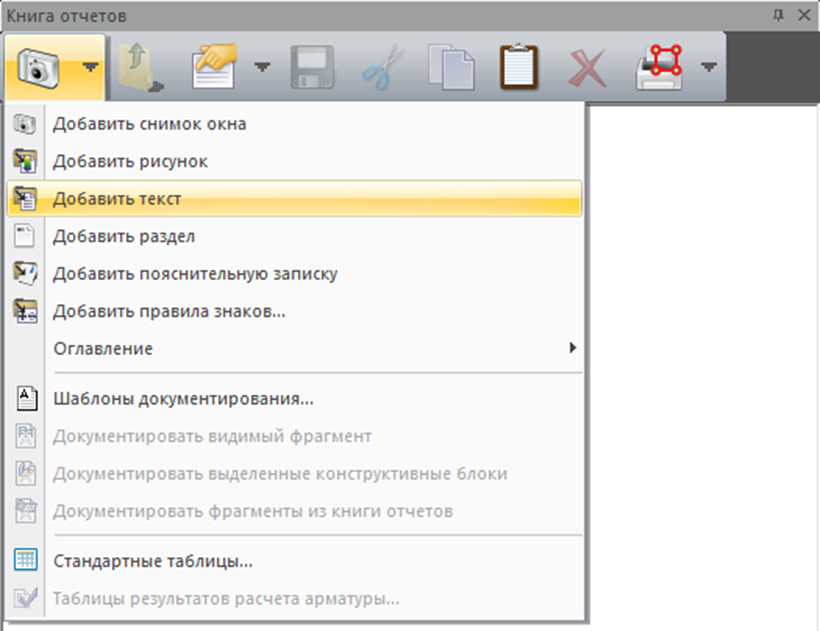The image size is (820, 631).
Task: Click the blank page icon beside Добавить раздел
Action: (25, 236)
